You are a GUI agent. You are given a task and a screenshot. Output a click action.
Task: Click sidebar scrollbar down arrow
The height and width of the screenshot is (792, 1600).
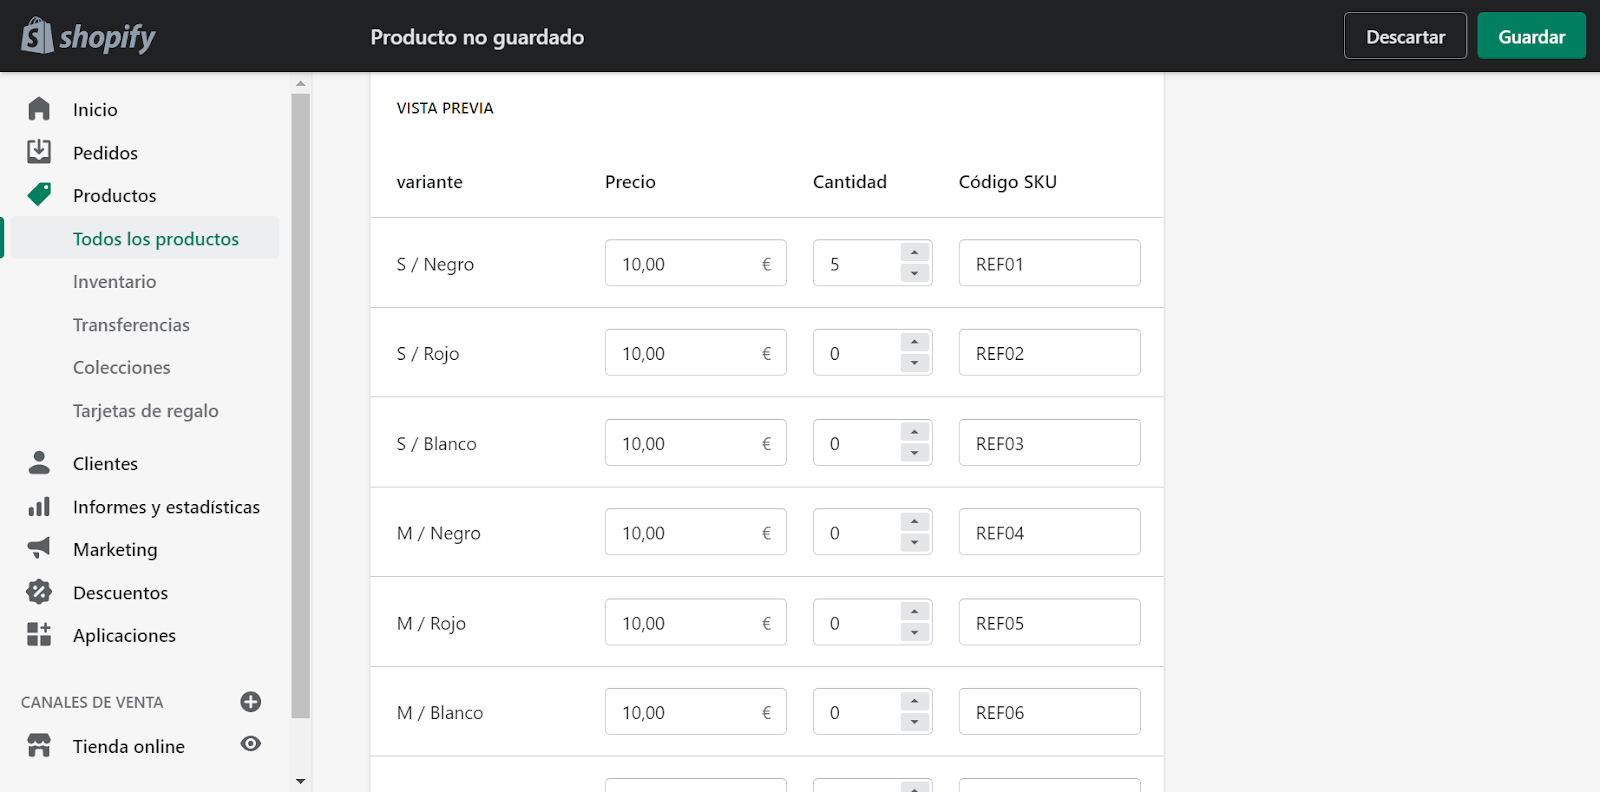click(300, 781)
